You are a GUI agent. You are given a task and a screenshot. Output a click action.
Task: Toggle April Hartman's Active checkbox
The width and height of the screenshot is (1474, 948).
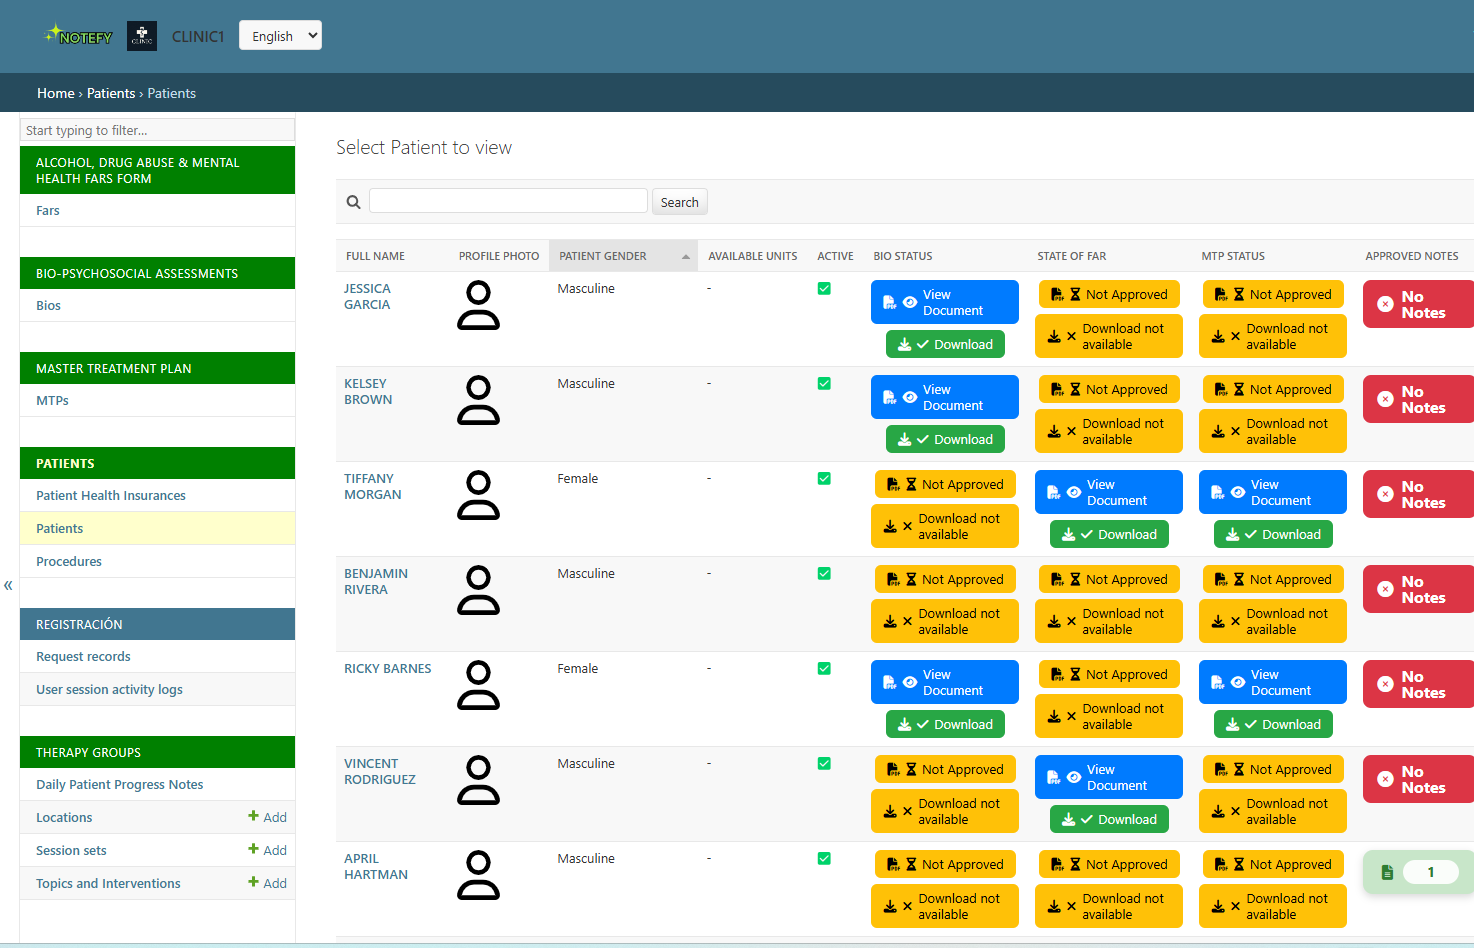(x=824, y=859)
